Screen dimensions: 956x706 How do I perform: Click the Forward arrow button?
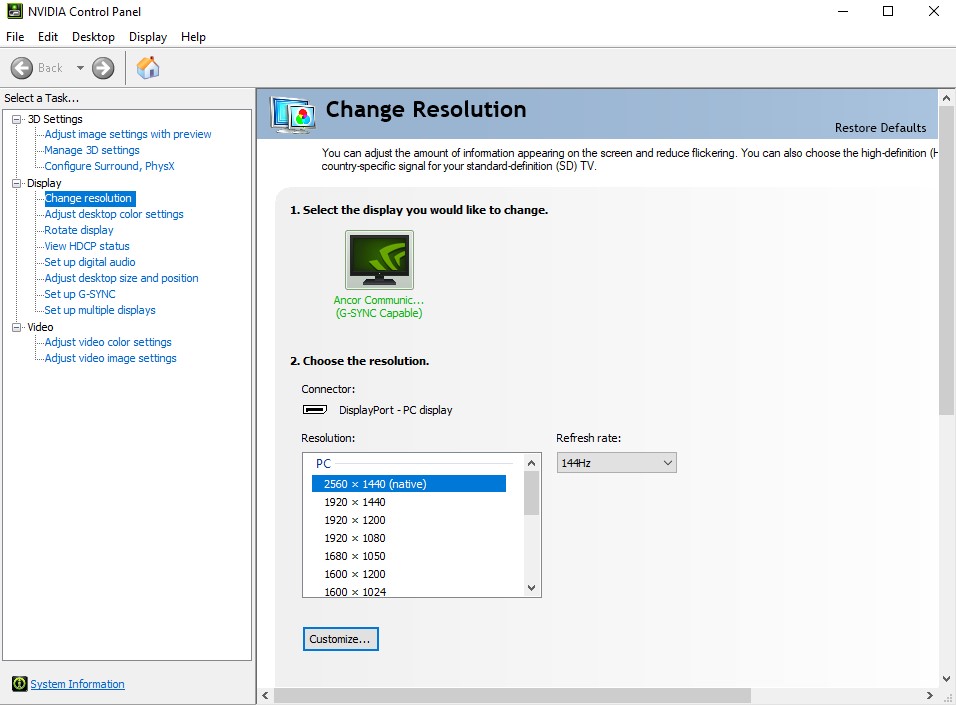coord(103,68)
